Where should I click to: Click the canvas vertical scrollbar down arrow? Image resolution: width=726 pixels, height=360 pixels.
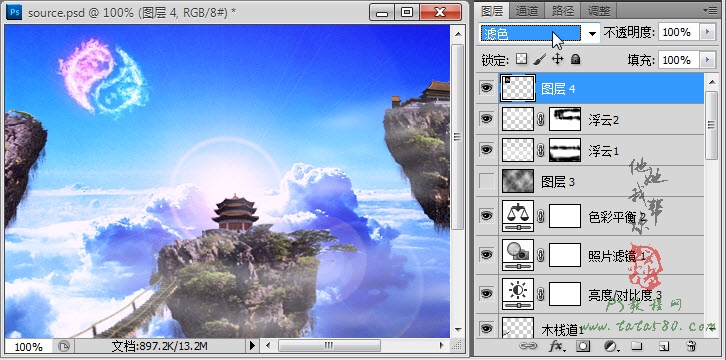[457, 330]
